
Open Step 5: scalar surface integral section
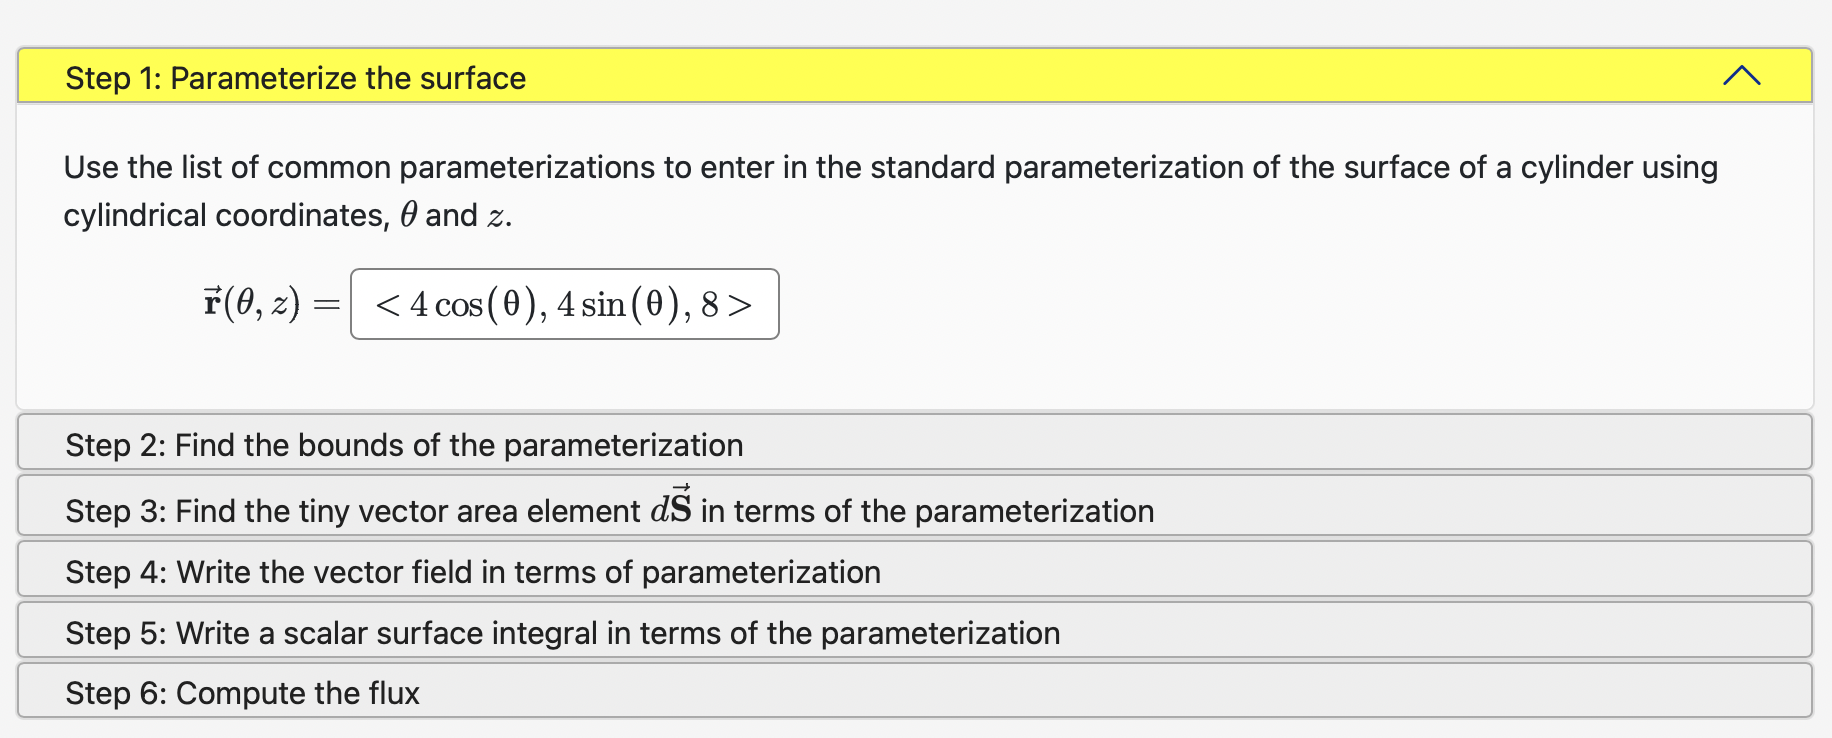tap(562, 632)
